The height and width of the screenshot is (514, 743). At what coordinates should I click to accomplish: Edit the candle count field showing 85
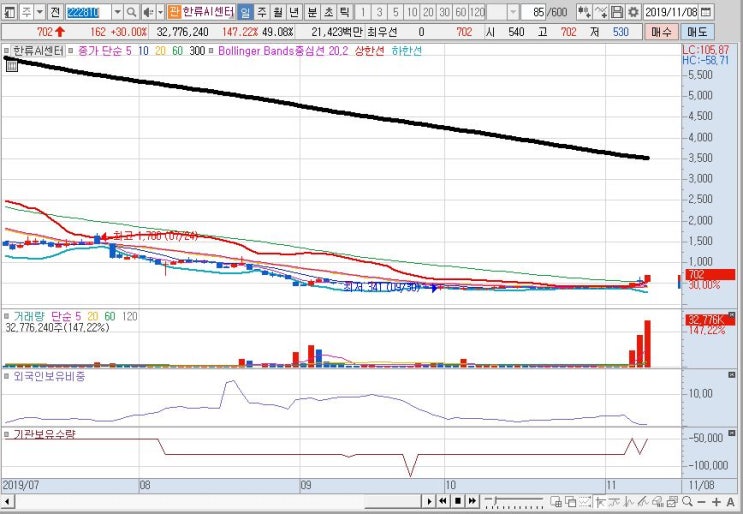click(534, 12)
